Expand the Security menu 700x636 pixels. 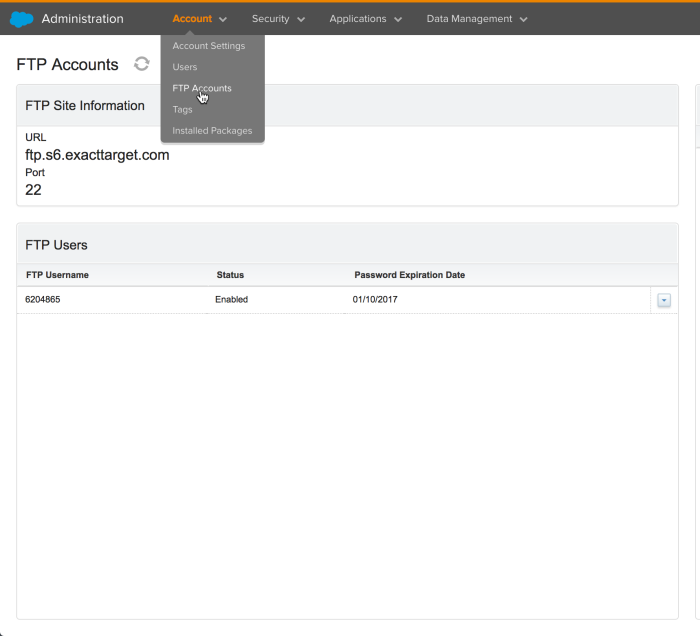(278, 19)
